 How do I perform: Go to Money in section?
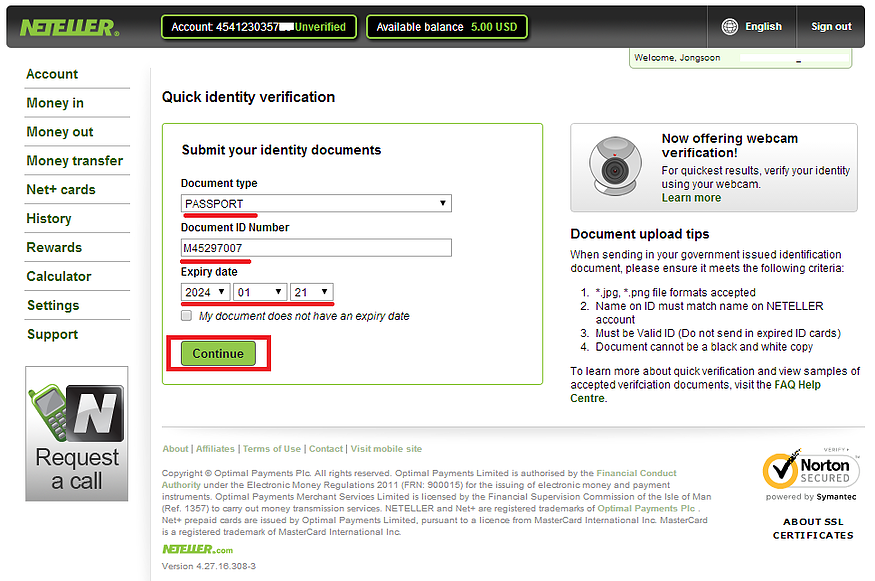pyautogui.click(x=55, y=103)
